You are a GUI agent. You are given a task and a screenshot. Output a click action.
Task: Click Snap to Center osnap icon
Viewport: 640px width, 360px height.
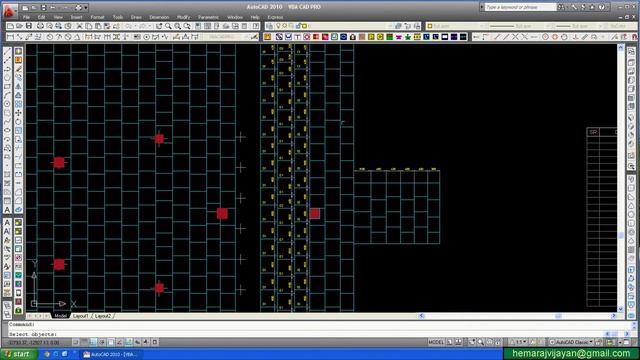(x=545, y=37)
